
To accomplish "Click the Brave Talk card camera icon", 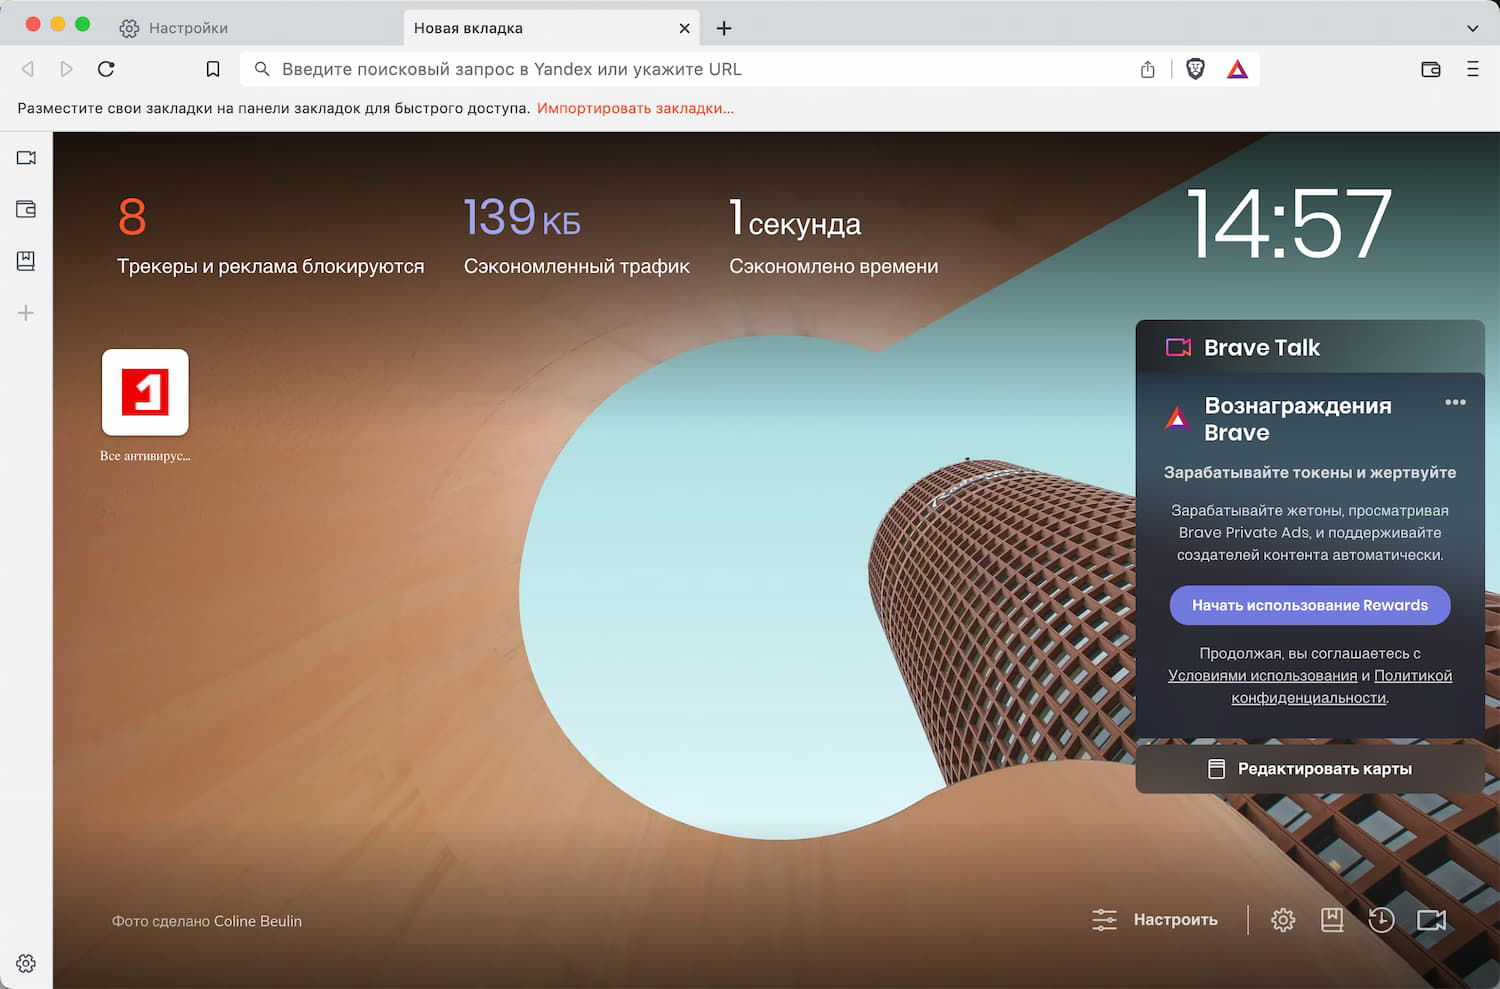I will pos(1179,347).
